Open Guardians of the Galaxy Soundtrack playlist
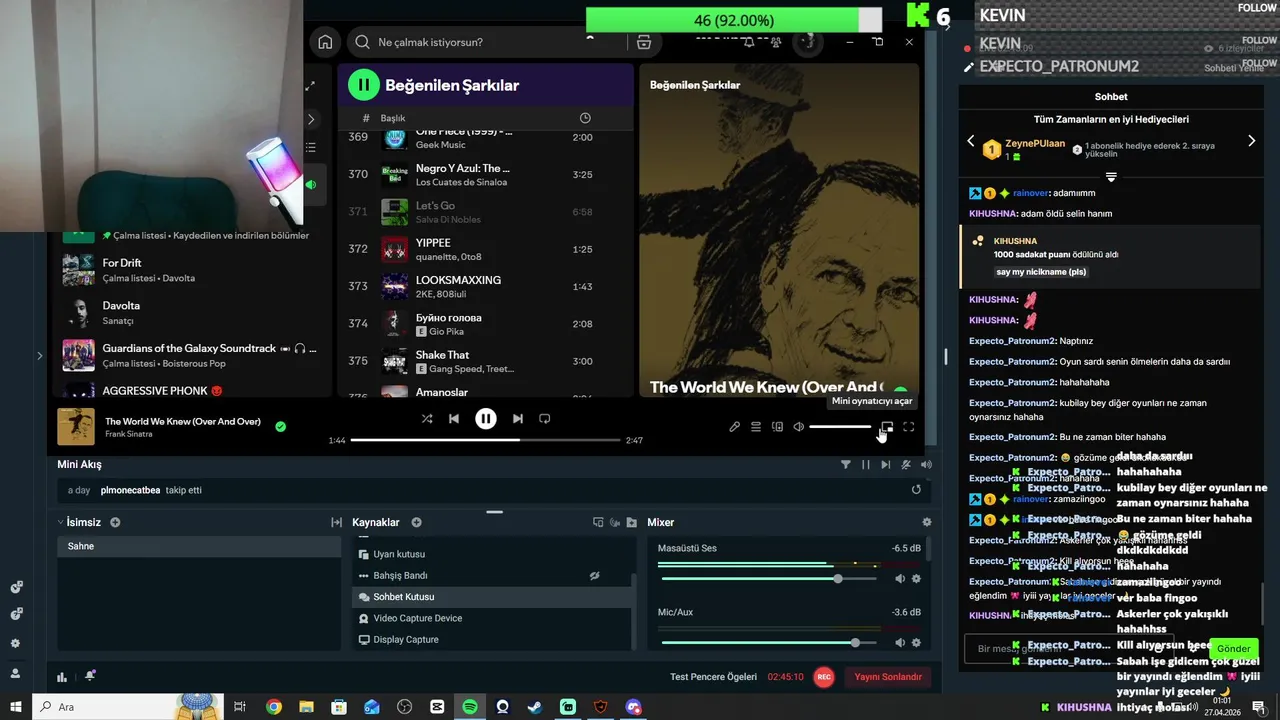This screenshot has height=720, width=1280. (190, 355)
